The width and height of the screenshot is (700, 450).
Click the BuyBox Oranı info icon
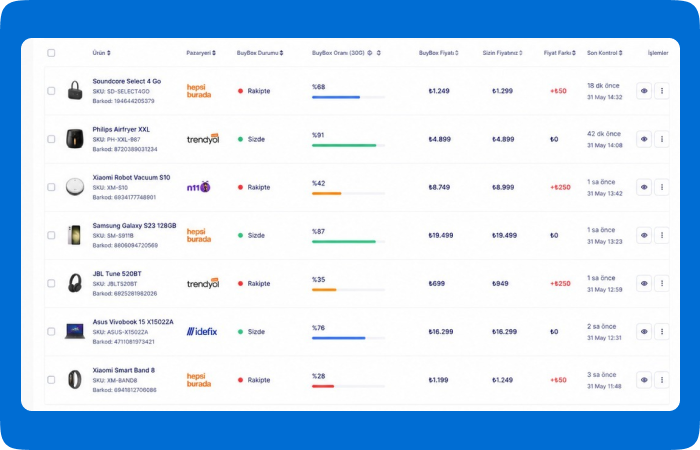370,53
